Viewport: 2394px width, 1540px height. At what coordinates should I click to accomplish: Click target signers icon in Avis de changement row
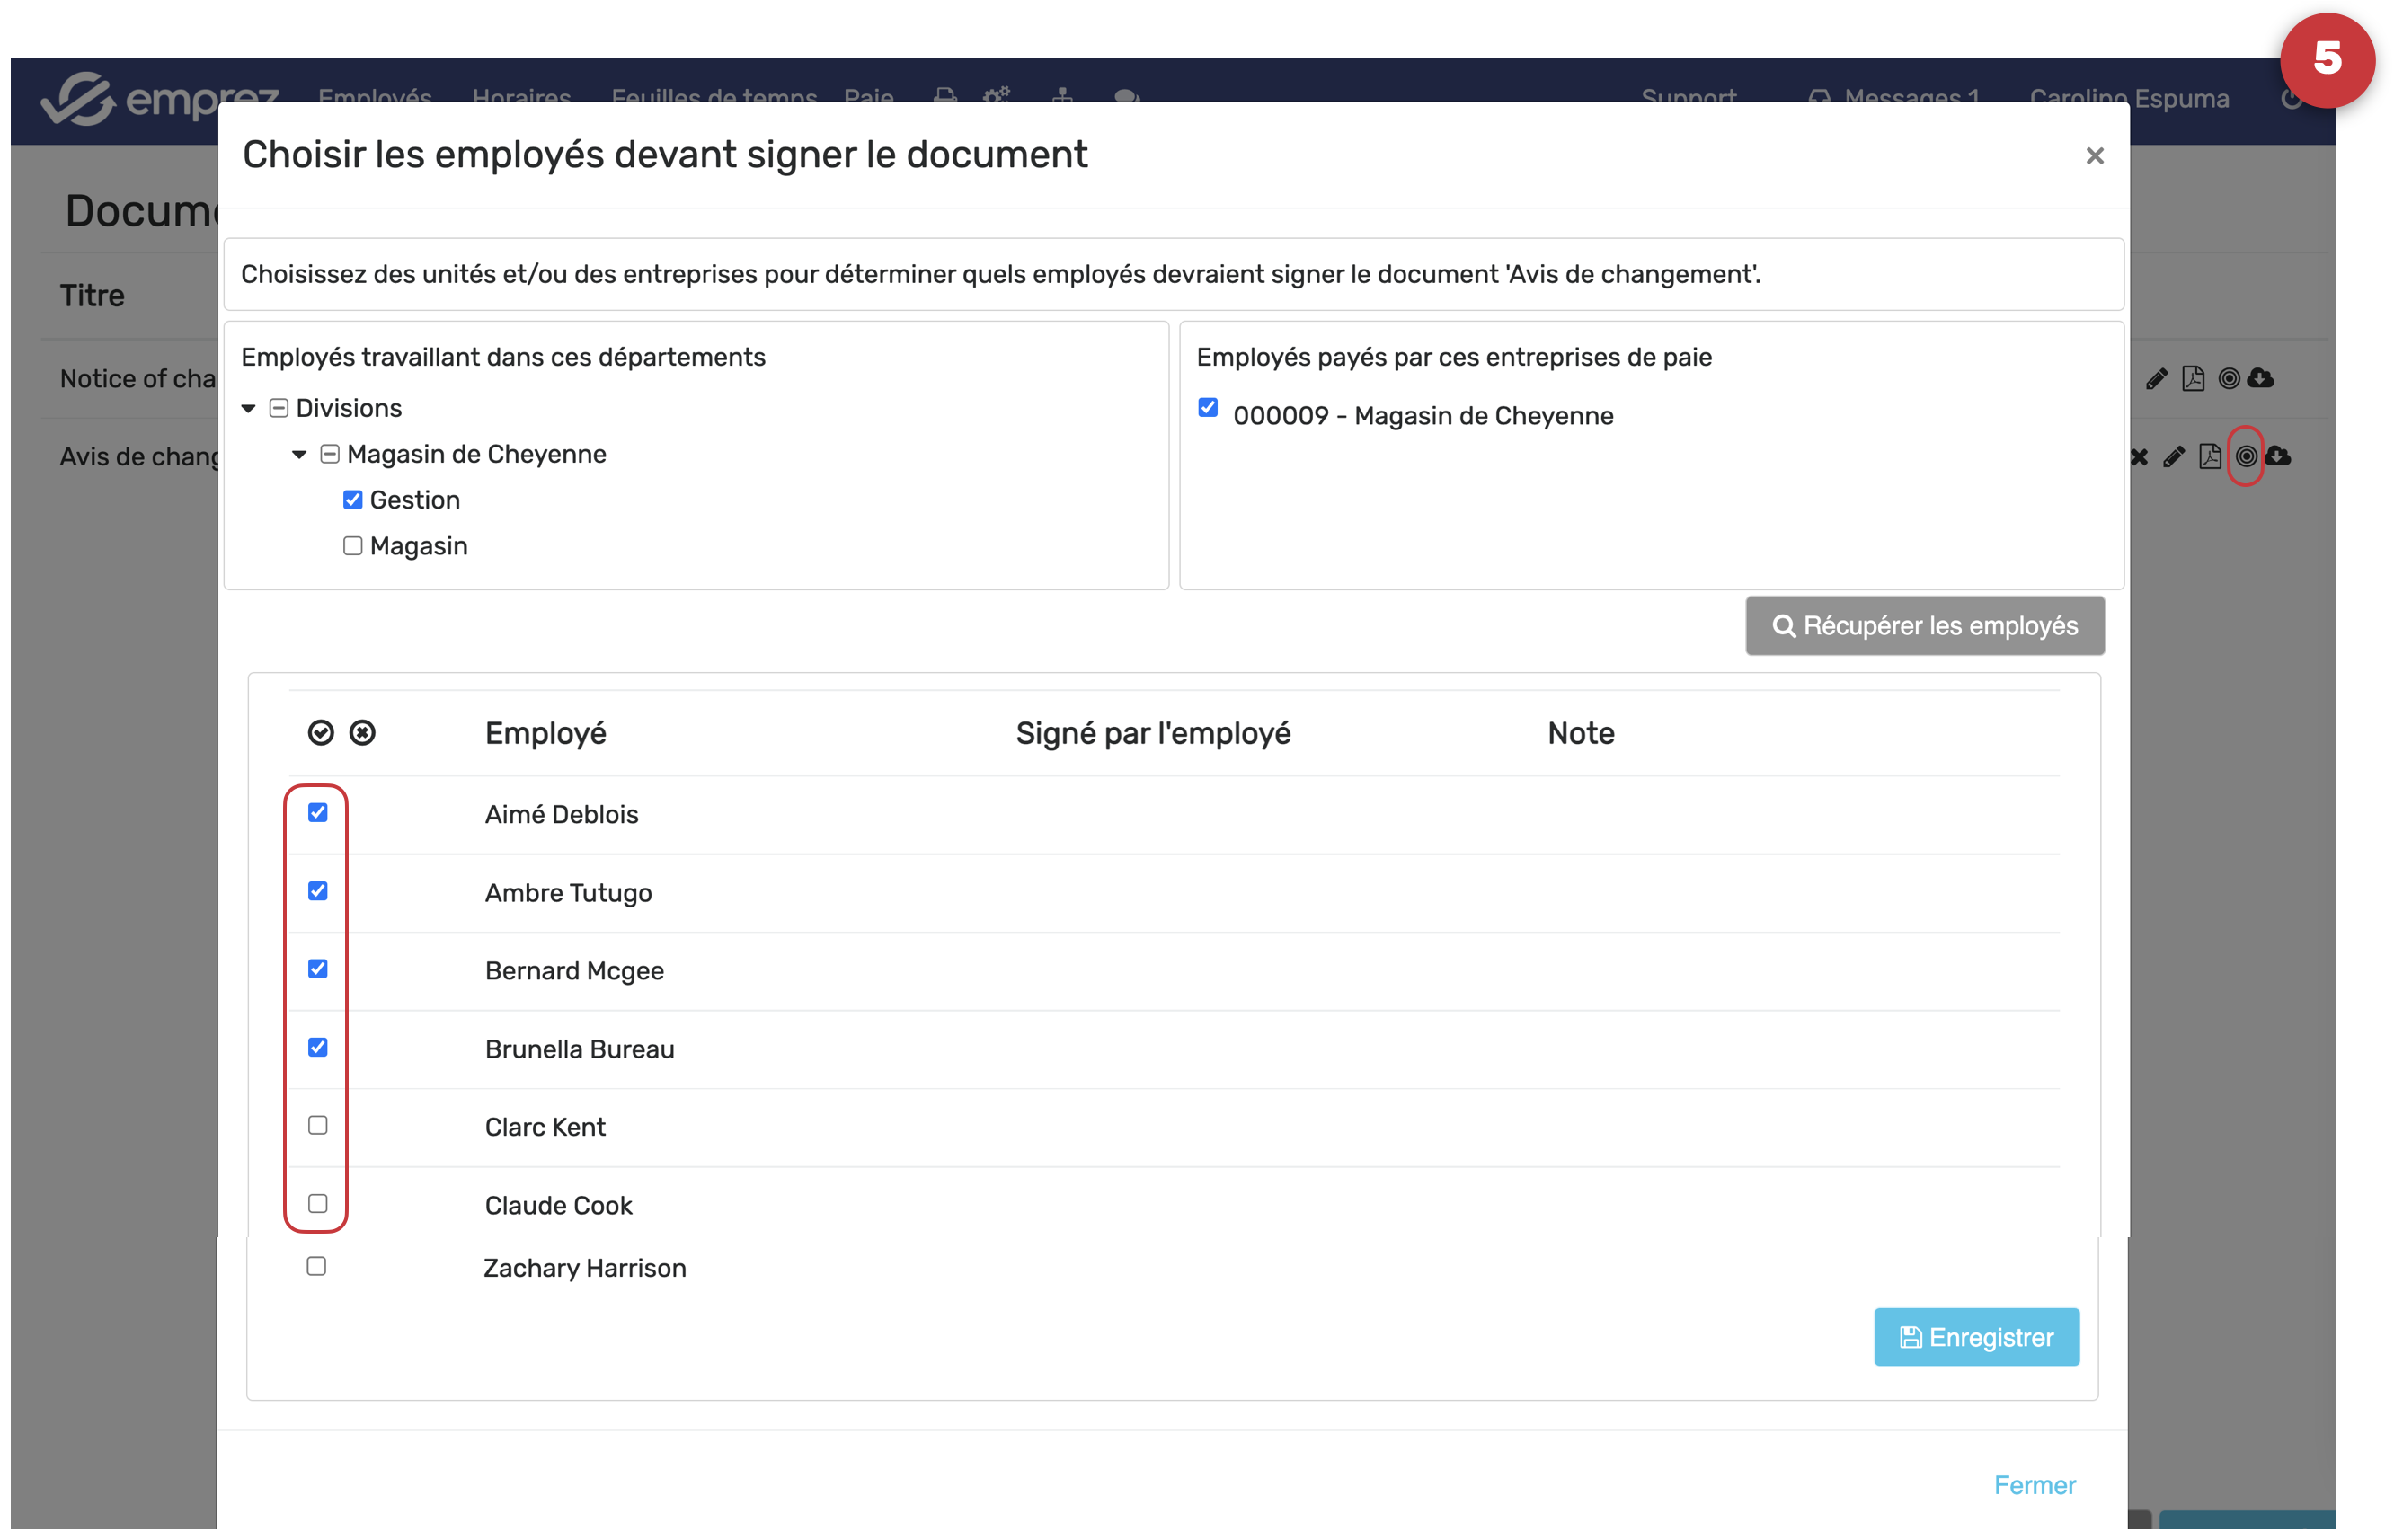(x=2245, y=457)
